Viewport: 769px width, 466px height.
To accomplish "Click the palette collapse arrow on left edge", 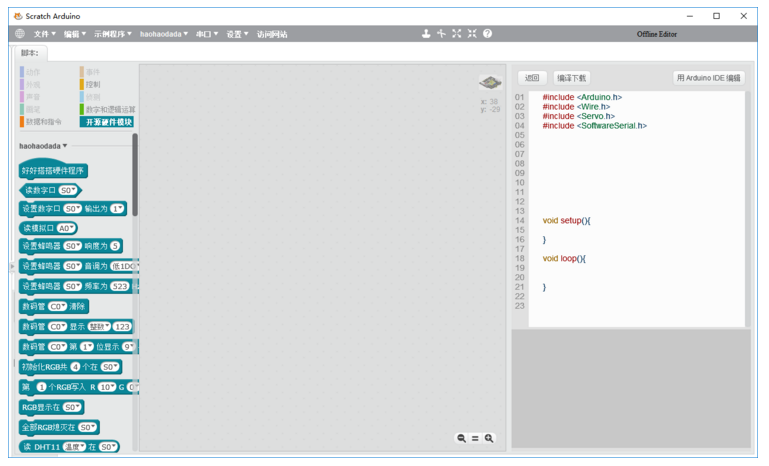I will [x=12, y=266].
